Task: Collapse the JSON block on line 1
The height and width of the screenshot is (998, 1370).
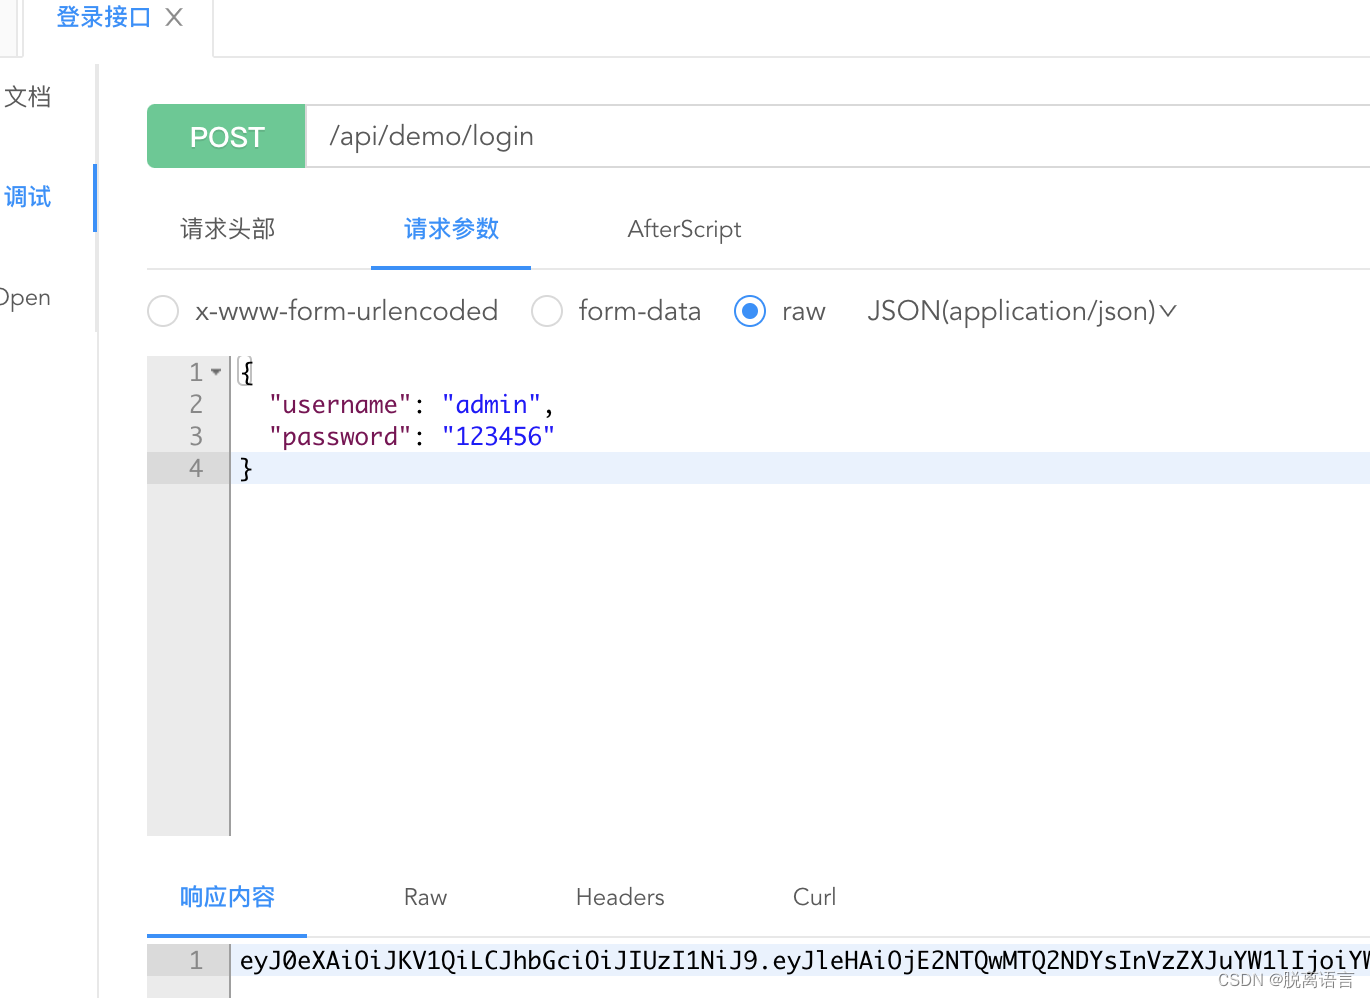Action: 216,371
